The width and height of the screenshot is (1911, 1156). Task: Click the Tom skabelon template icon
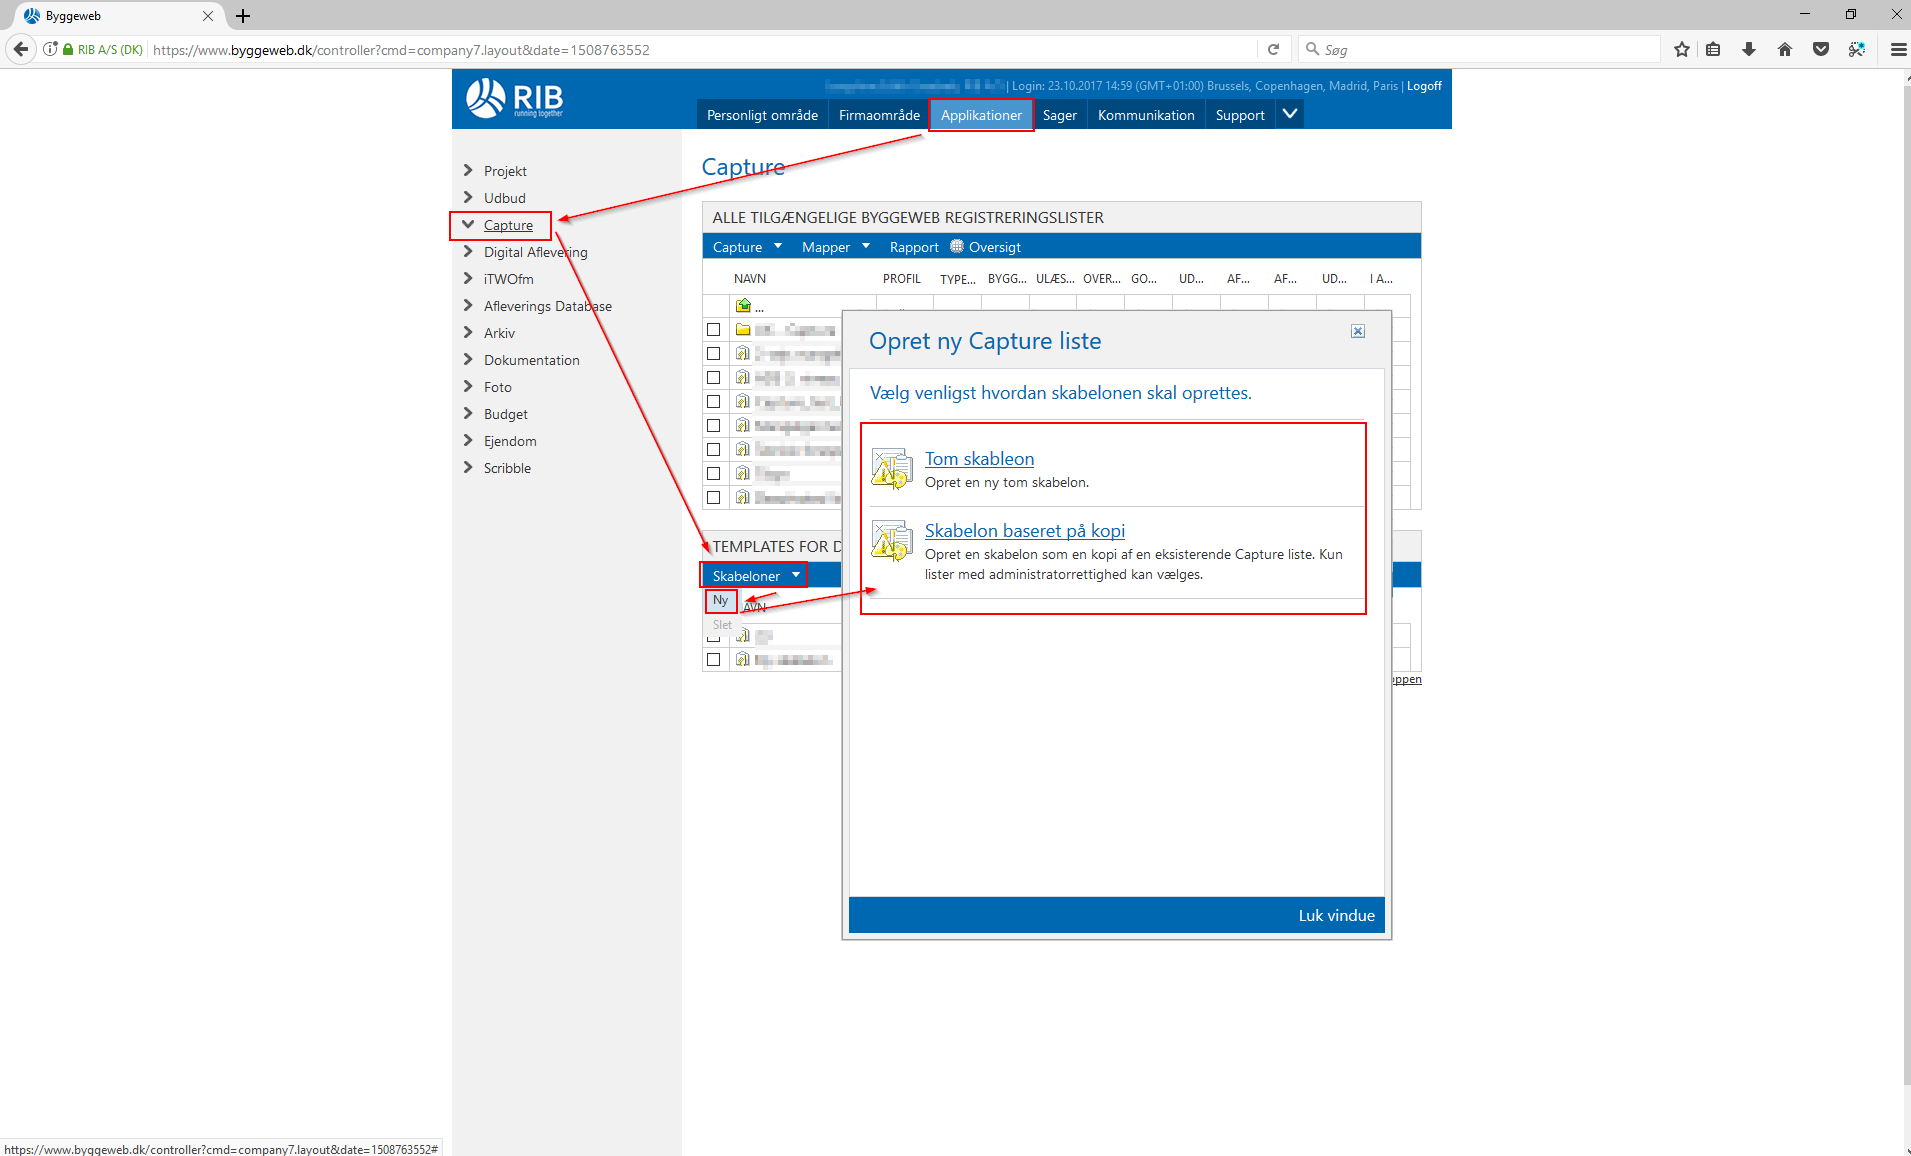tap(891, 469)
